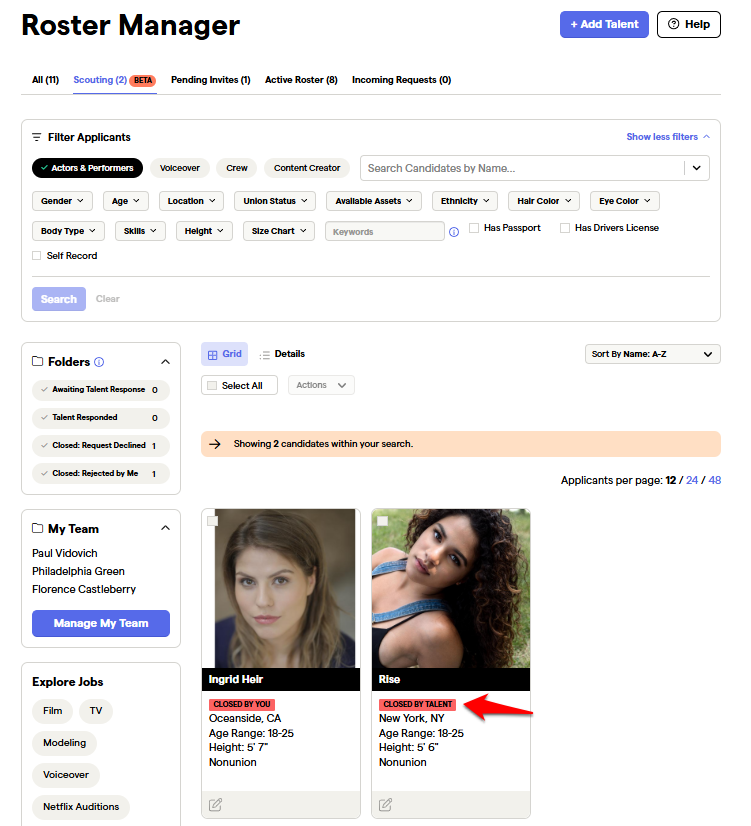This screenshot has height=826, width=751.
Task: Switch to Grid view icon
Action: [x=213, y=355]
